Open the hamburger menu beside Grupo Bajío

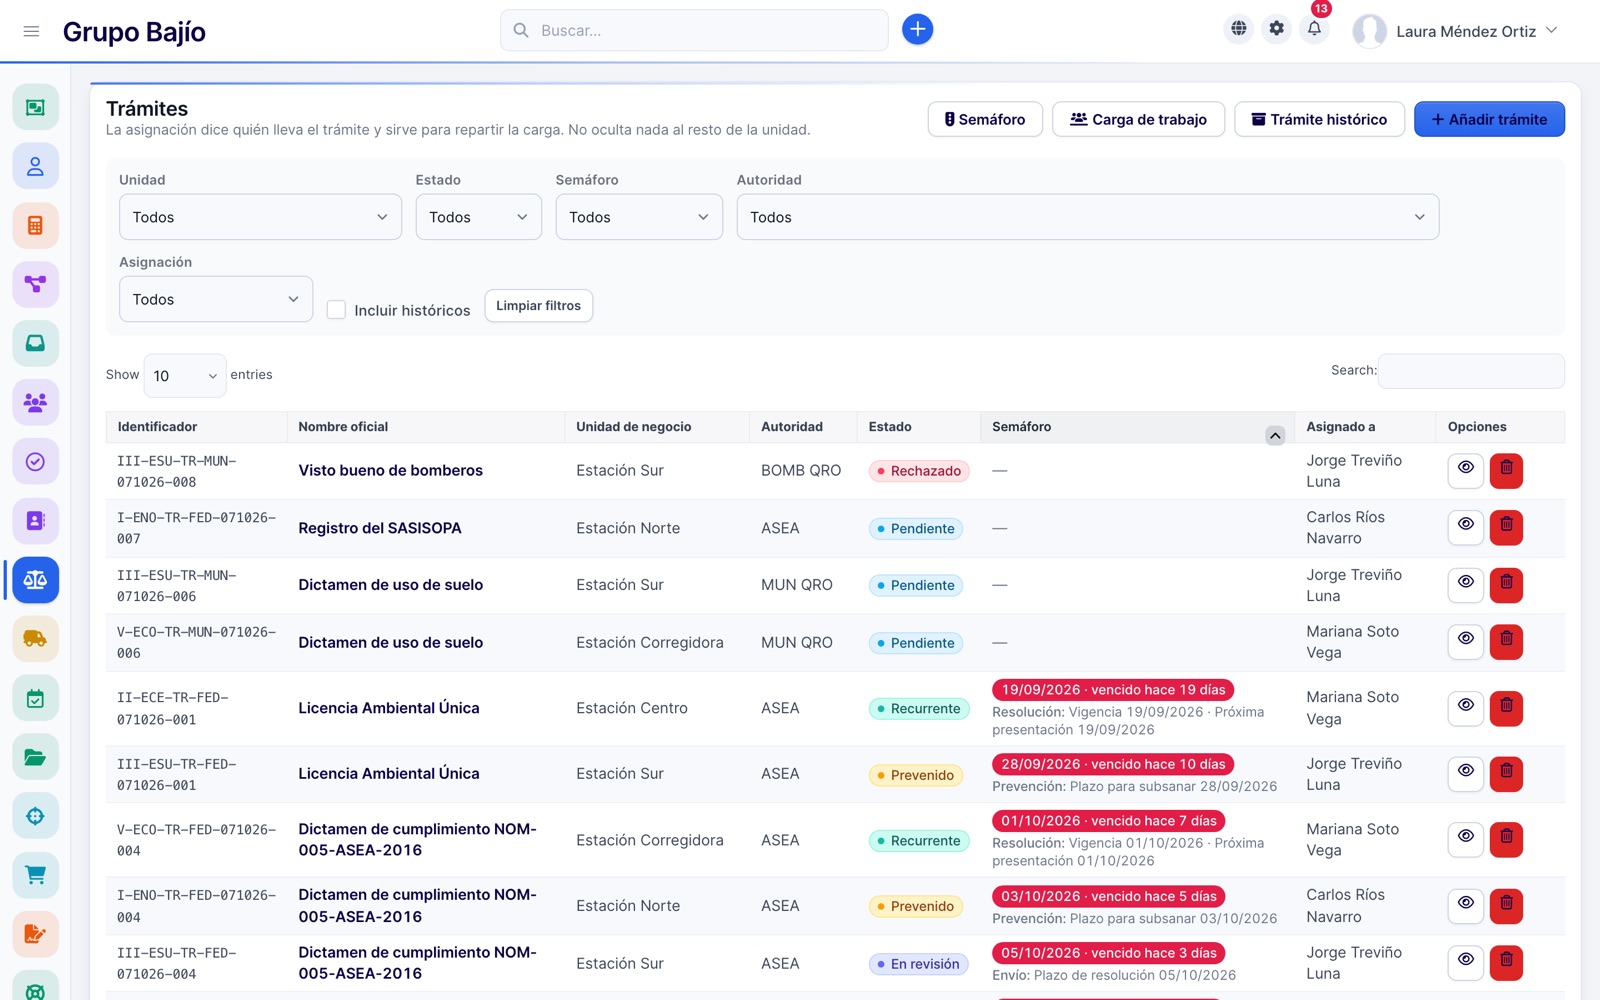[31, 31]
